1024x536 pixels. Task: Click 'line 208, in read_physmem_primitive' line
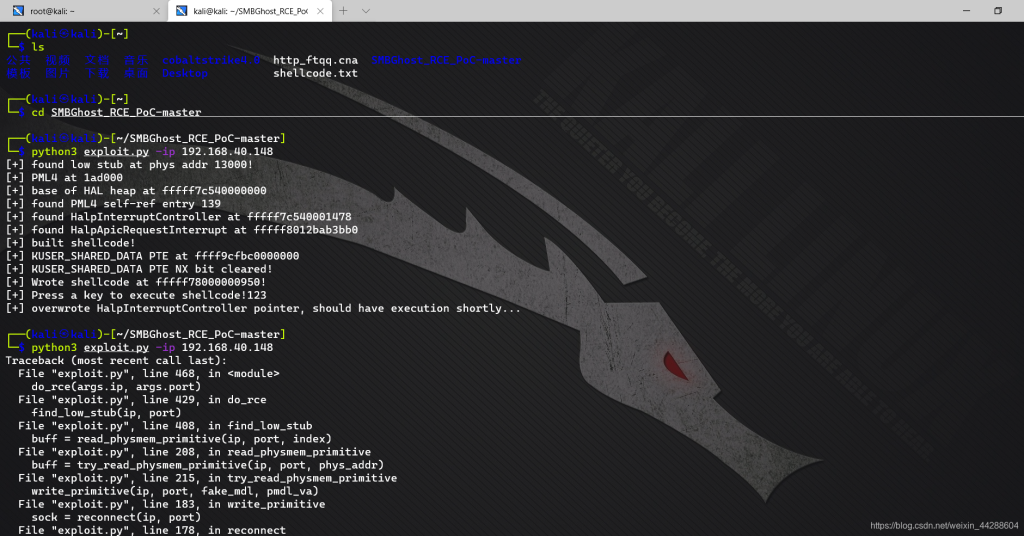(195, 452)
